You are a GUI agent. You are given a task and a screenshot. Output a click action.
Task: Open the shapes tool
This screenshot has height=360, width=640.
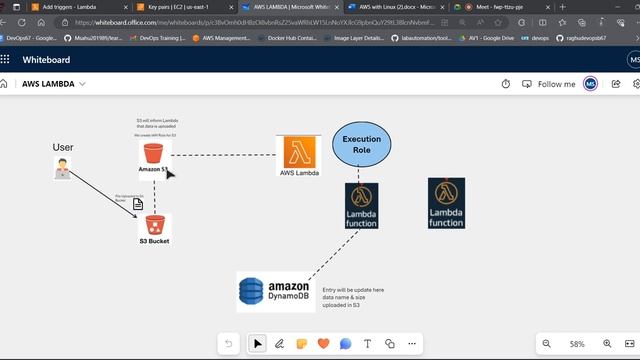[x=390, y=344]
